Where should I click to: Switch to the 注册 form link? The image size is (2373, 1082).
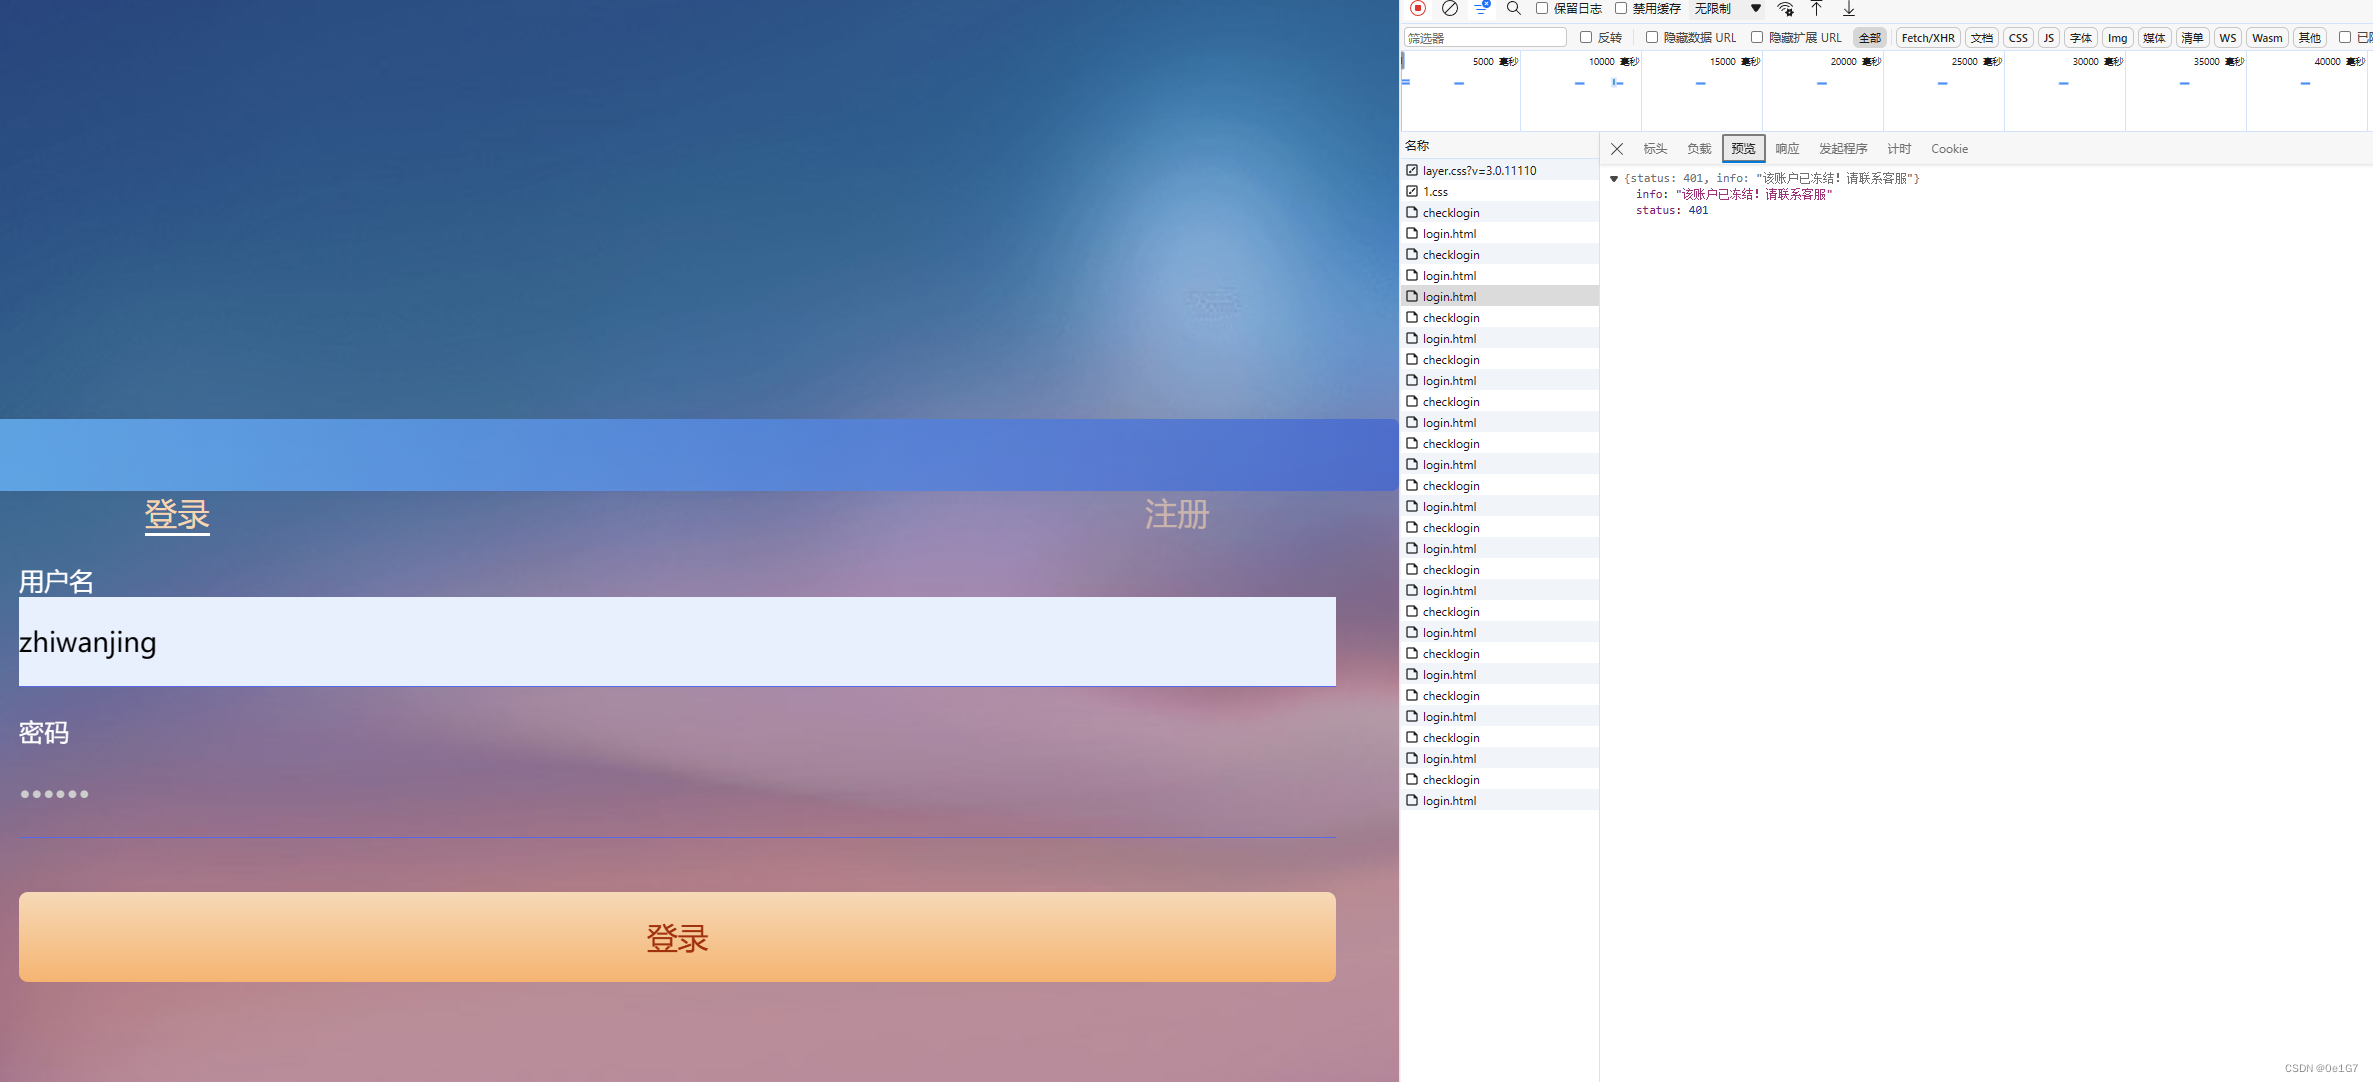click(1176, 515)
